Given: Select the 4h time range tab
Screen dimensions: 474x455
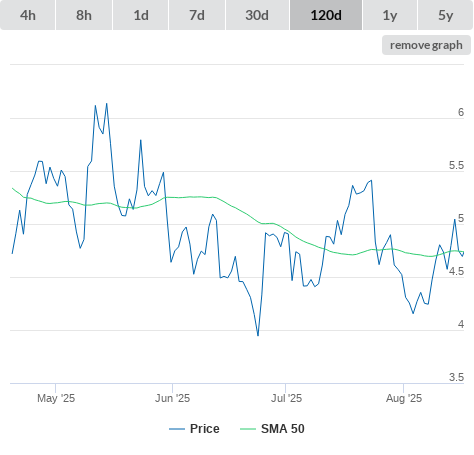Looking at the screenshot, I should click(x=28, y=15).
